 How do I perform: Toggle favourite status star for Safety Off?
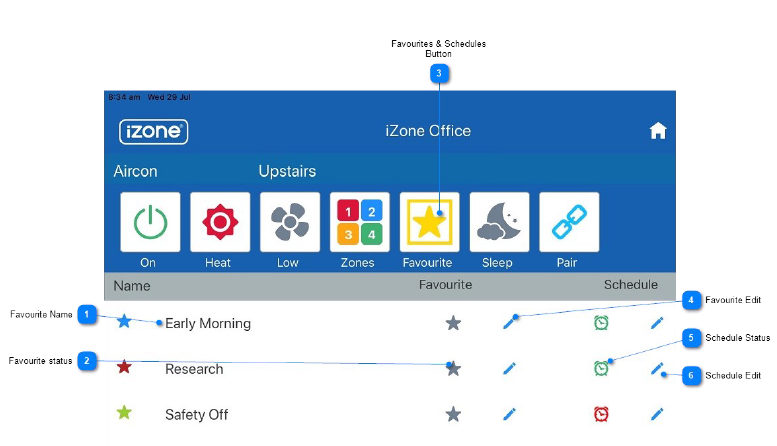point(453,414)
